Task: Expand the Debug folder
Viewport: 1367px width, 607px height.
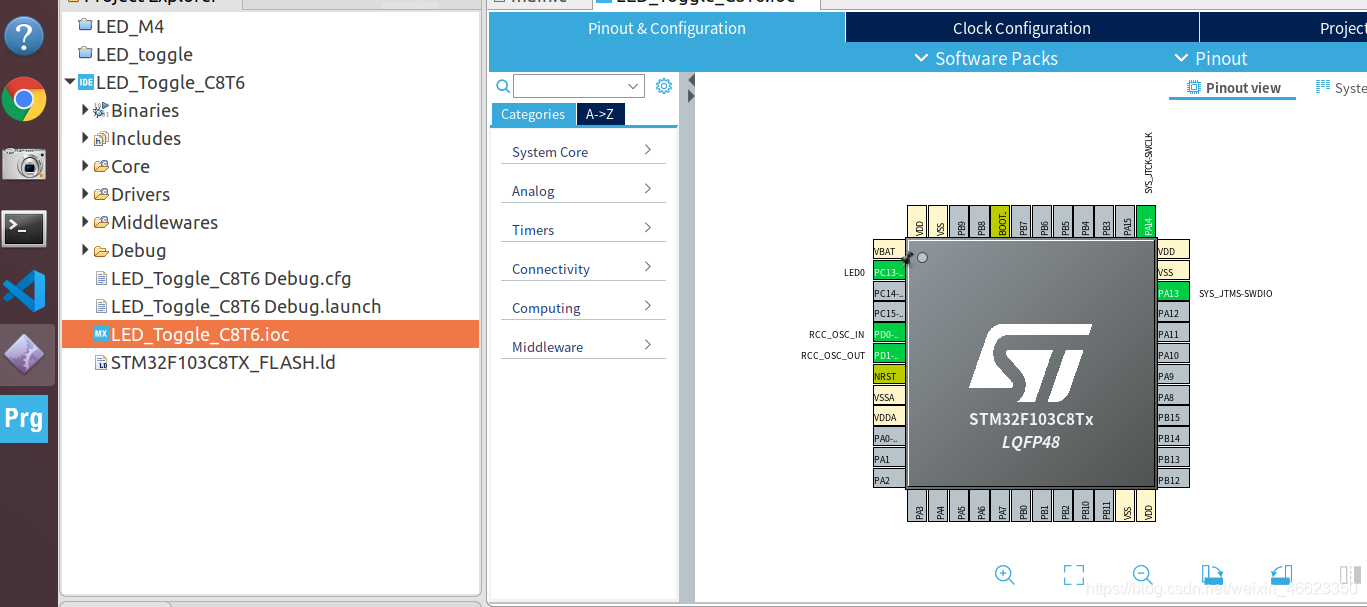Action: (x=85, y=250)
